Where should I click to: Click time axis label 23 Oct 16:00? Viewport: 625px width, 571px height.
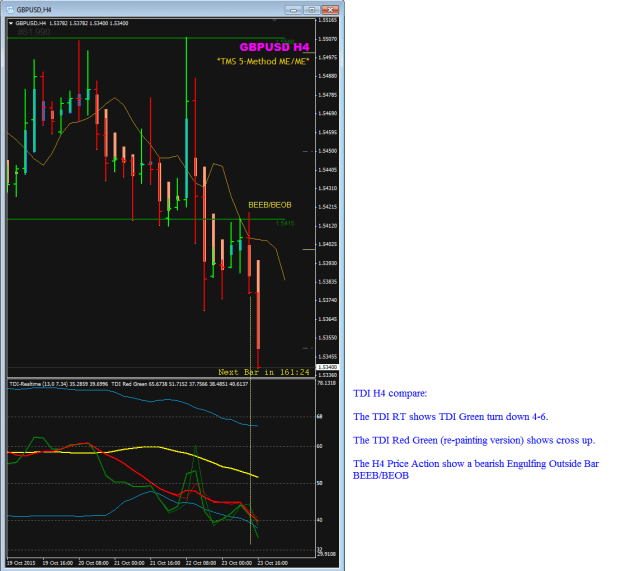pos(273,563)
